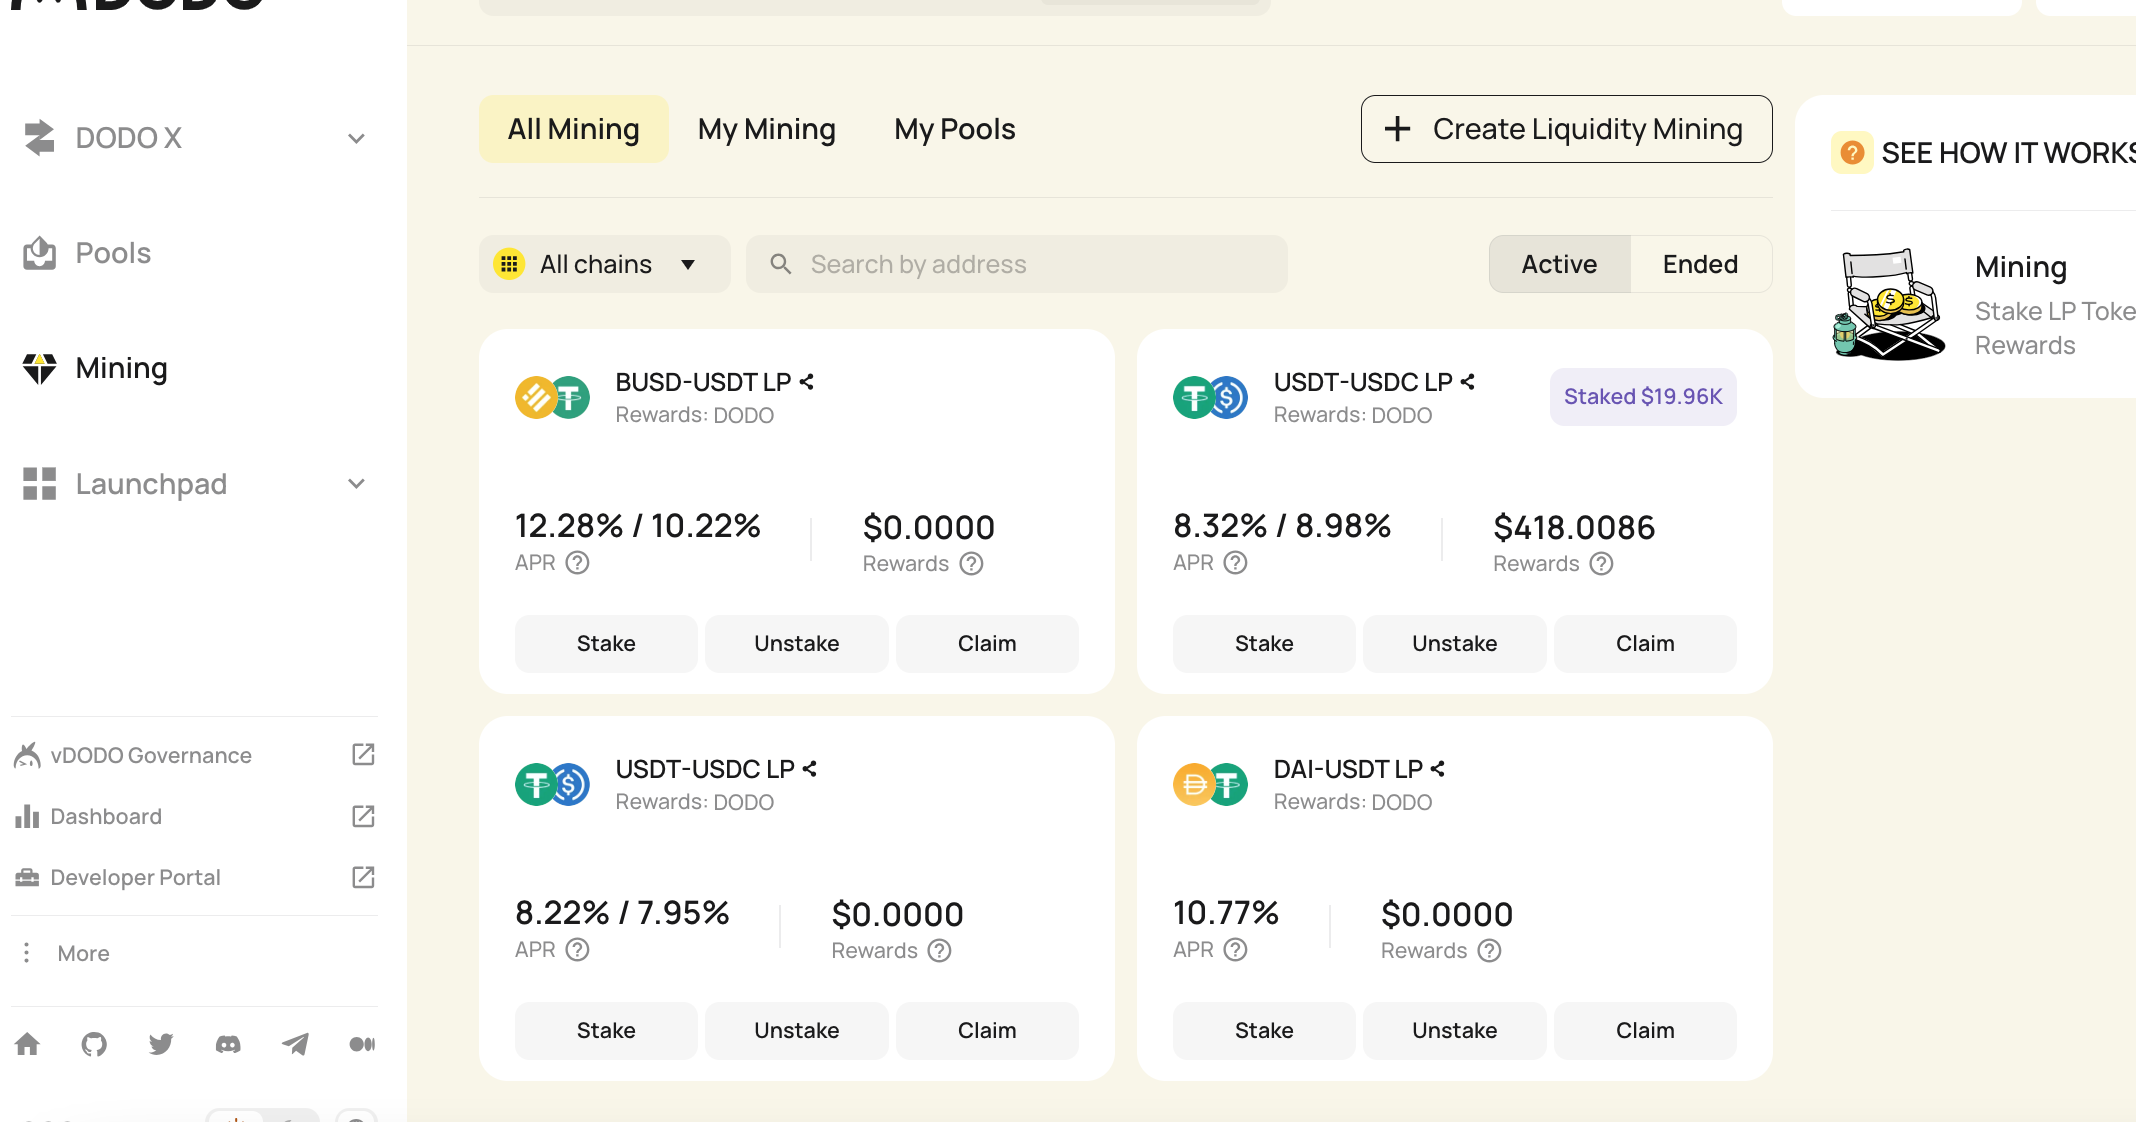Click the vDODO Governance external link icon
This screenshot has height=1122, width=2136.
(363, 753)
